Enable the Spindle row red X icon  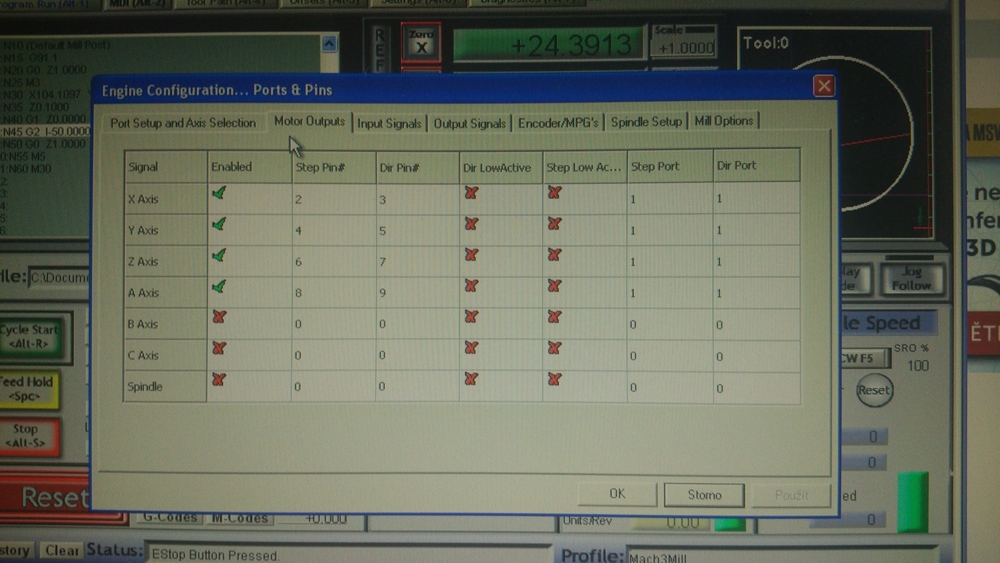(x=219, y=379)
